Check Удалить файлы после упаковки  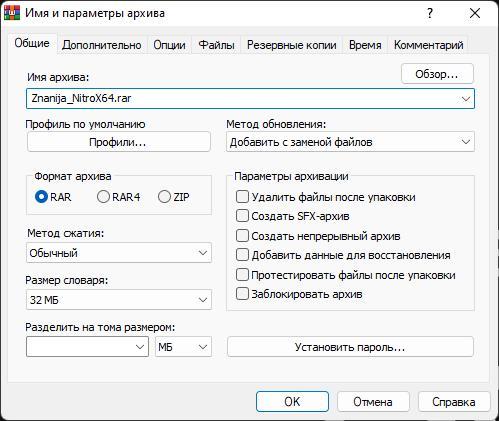point(242,197)
